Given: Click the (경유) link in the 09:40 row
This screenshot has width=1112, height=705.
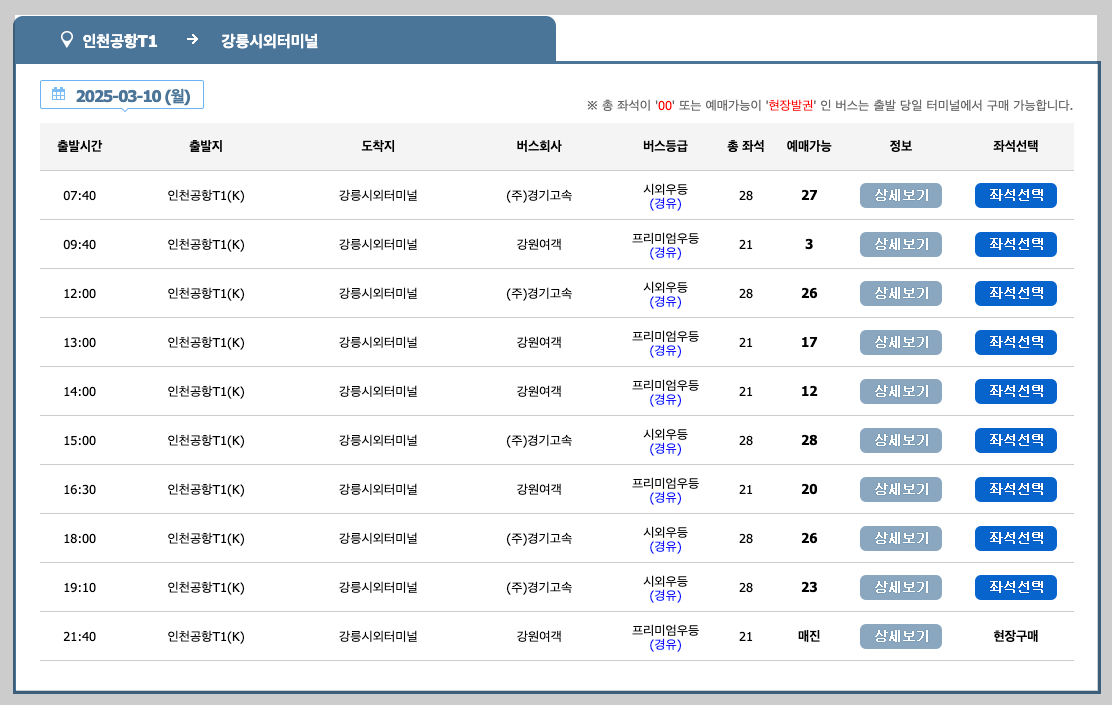Looking at the screenshot, I should point(665,252).
